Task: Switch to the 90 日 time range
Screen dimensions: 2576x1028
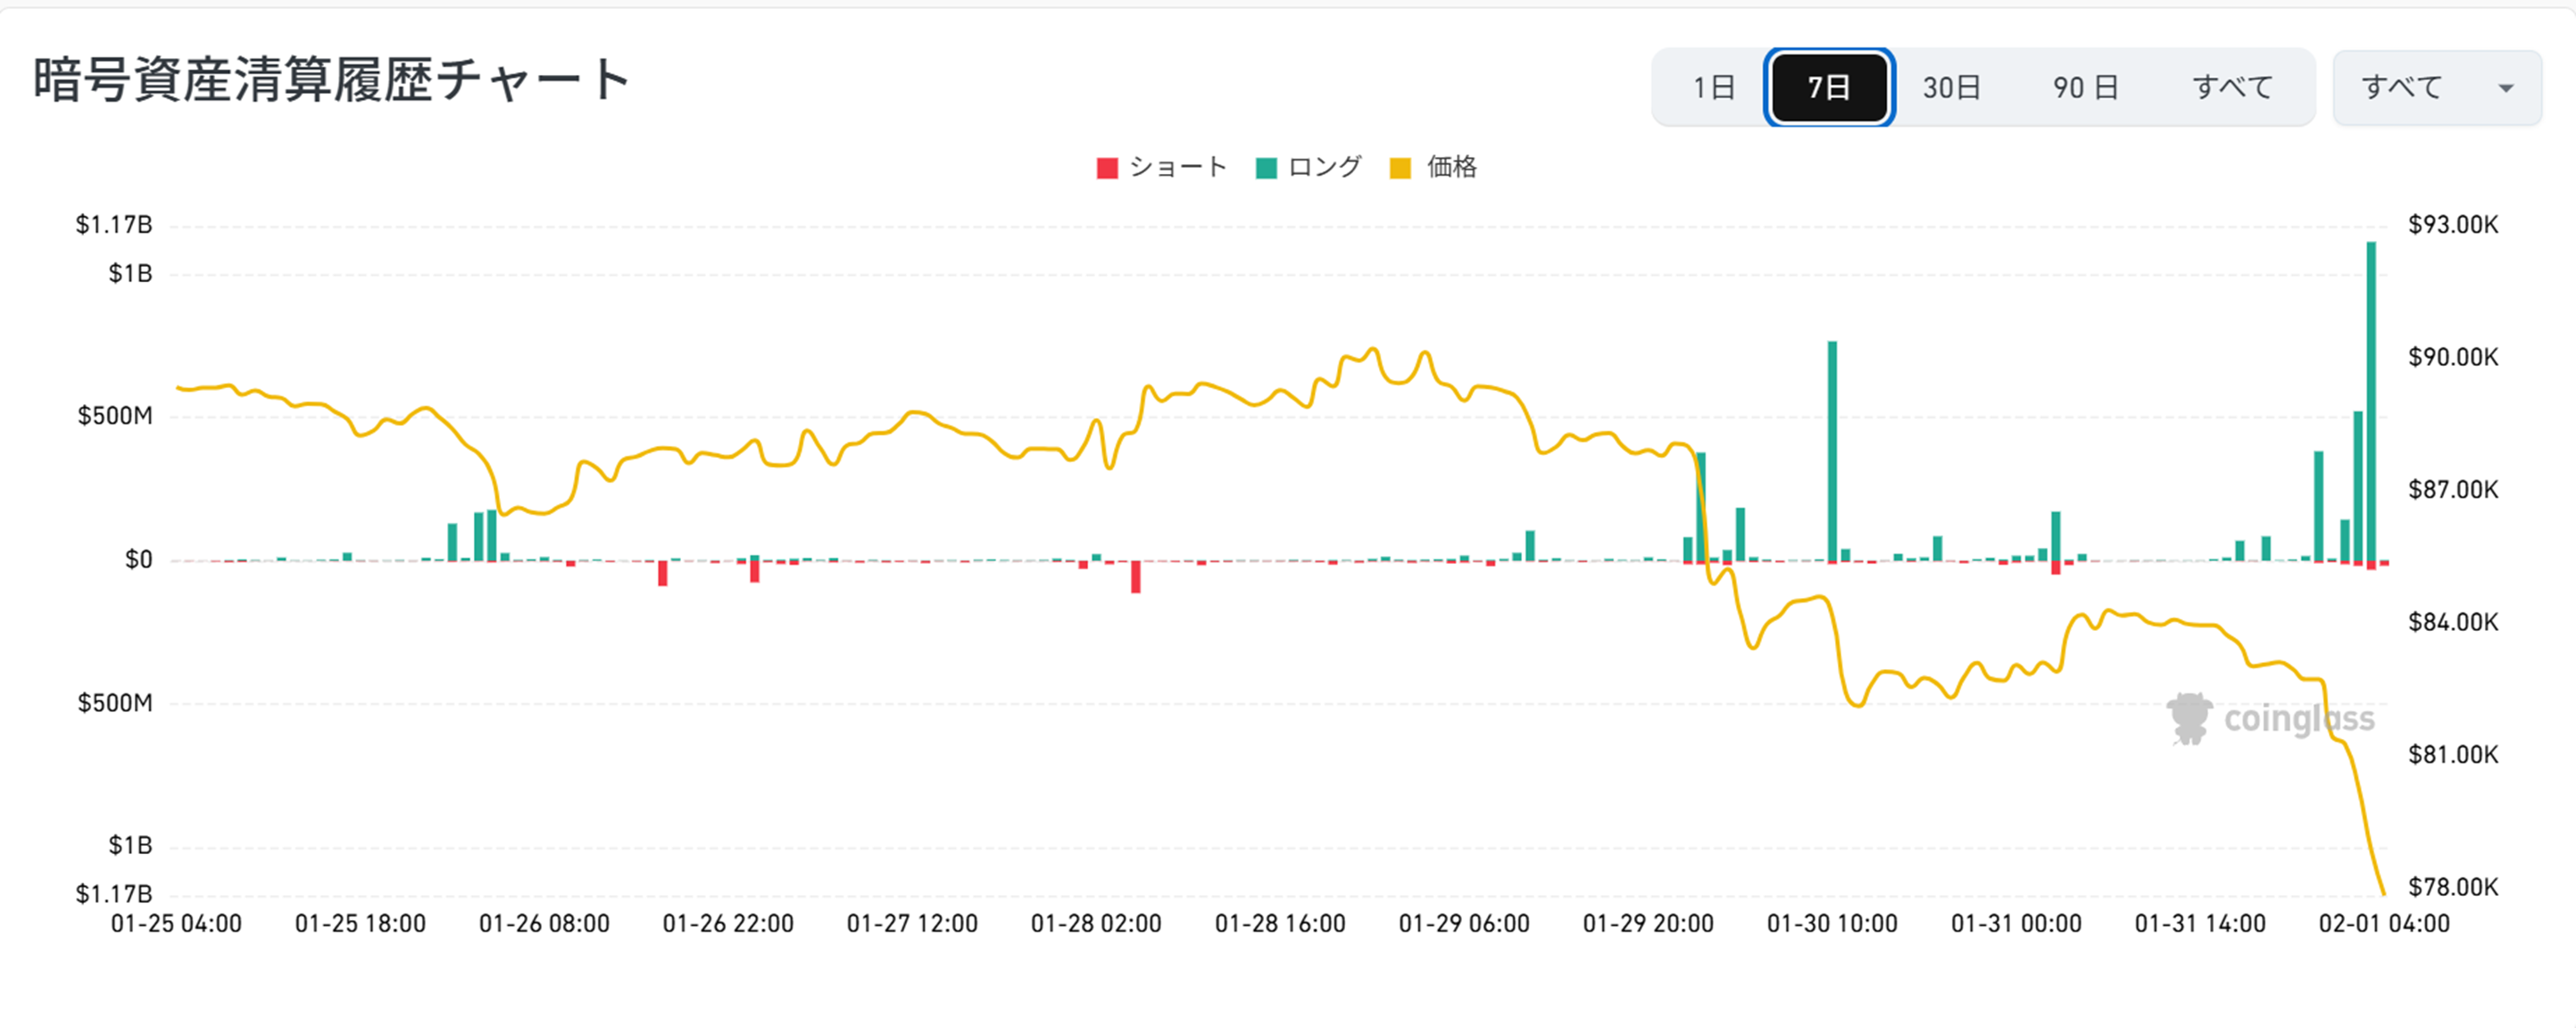Action: tap(2086, 88)
